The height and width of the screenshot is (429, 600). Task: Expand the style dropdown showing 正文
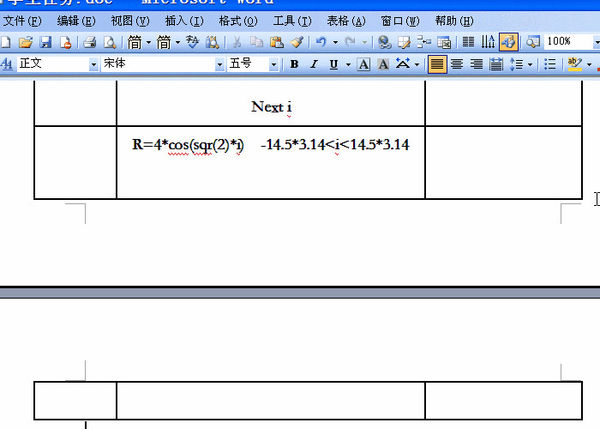point(93,65)
